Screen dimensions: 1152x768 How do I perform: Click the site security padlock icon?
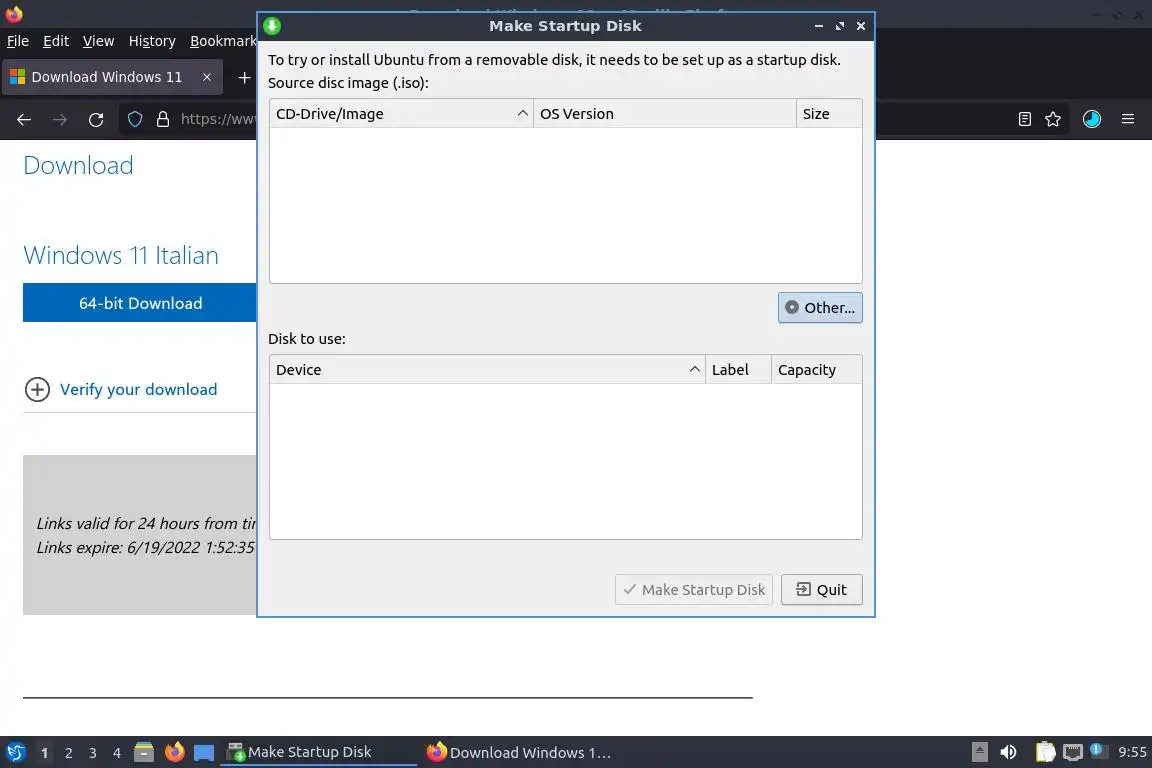point(162,119)
